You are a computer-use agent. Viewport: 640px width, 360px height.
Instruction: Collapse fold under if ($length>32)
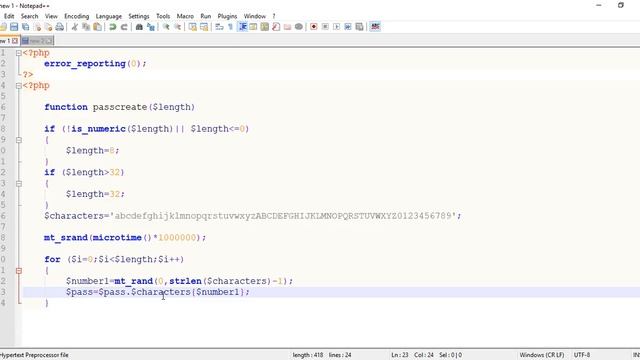(x=18, y=184)
